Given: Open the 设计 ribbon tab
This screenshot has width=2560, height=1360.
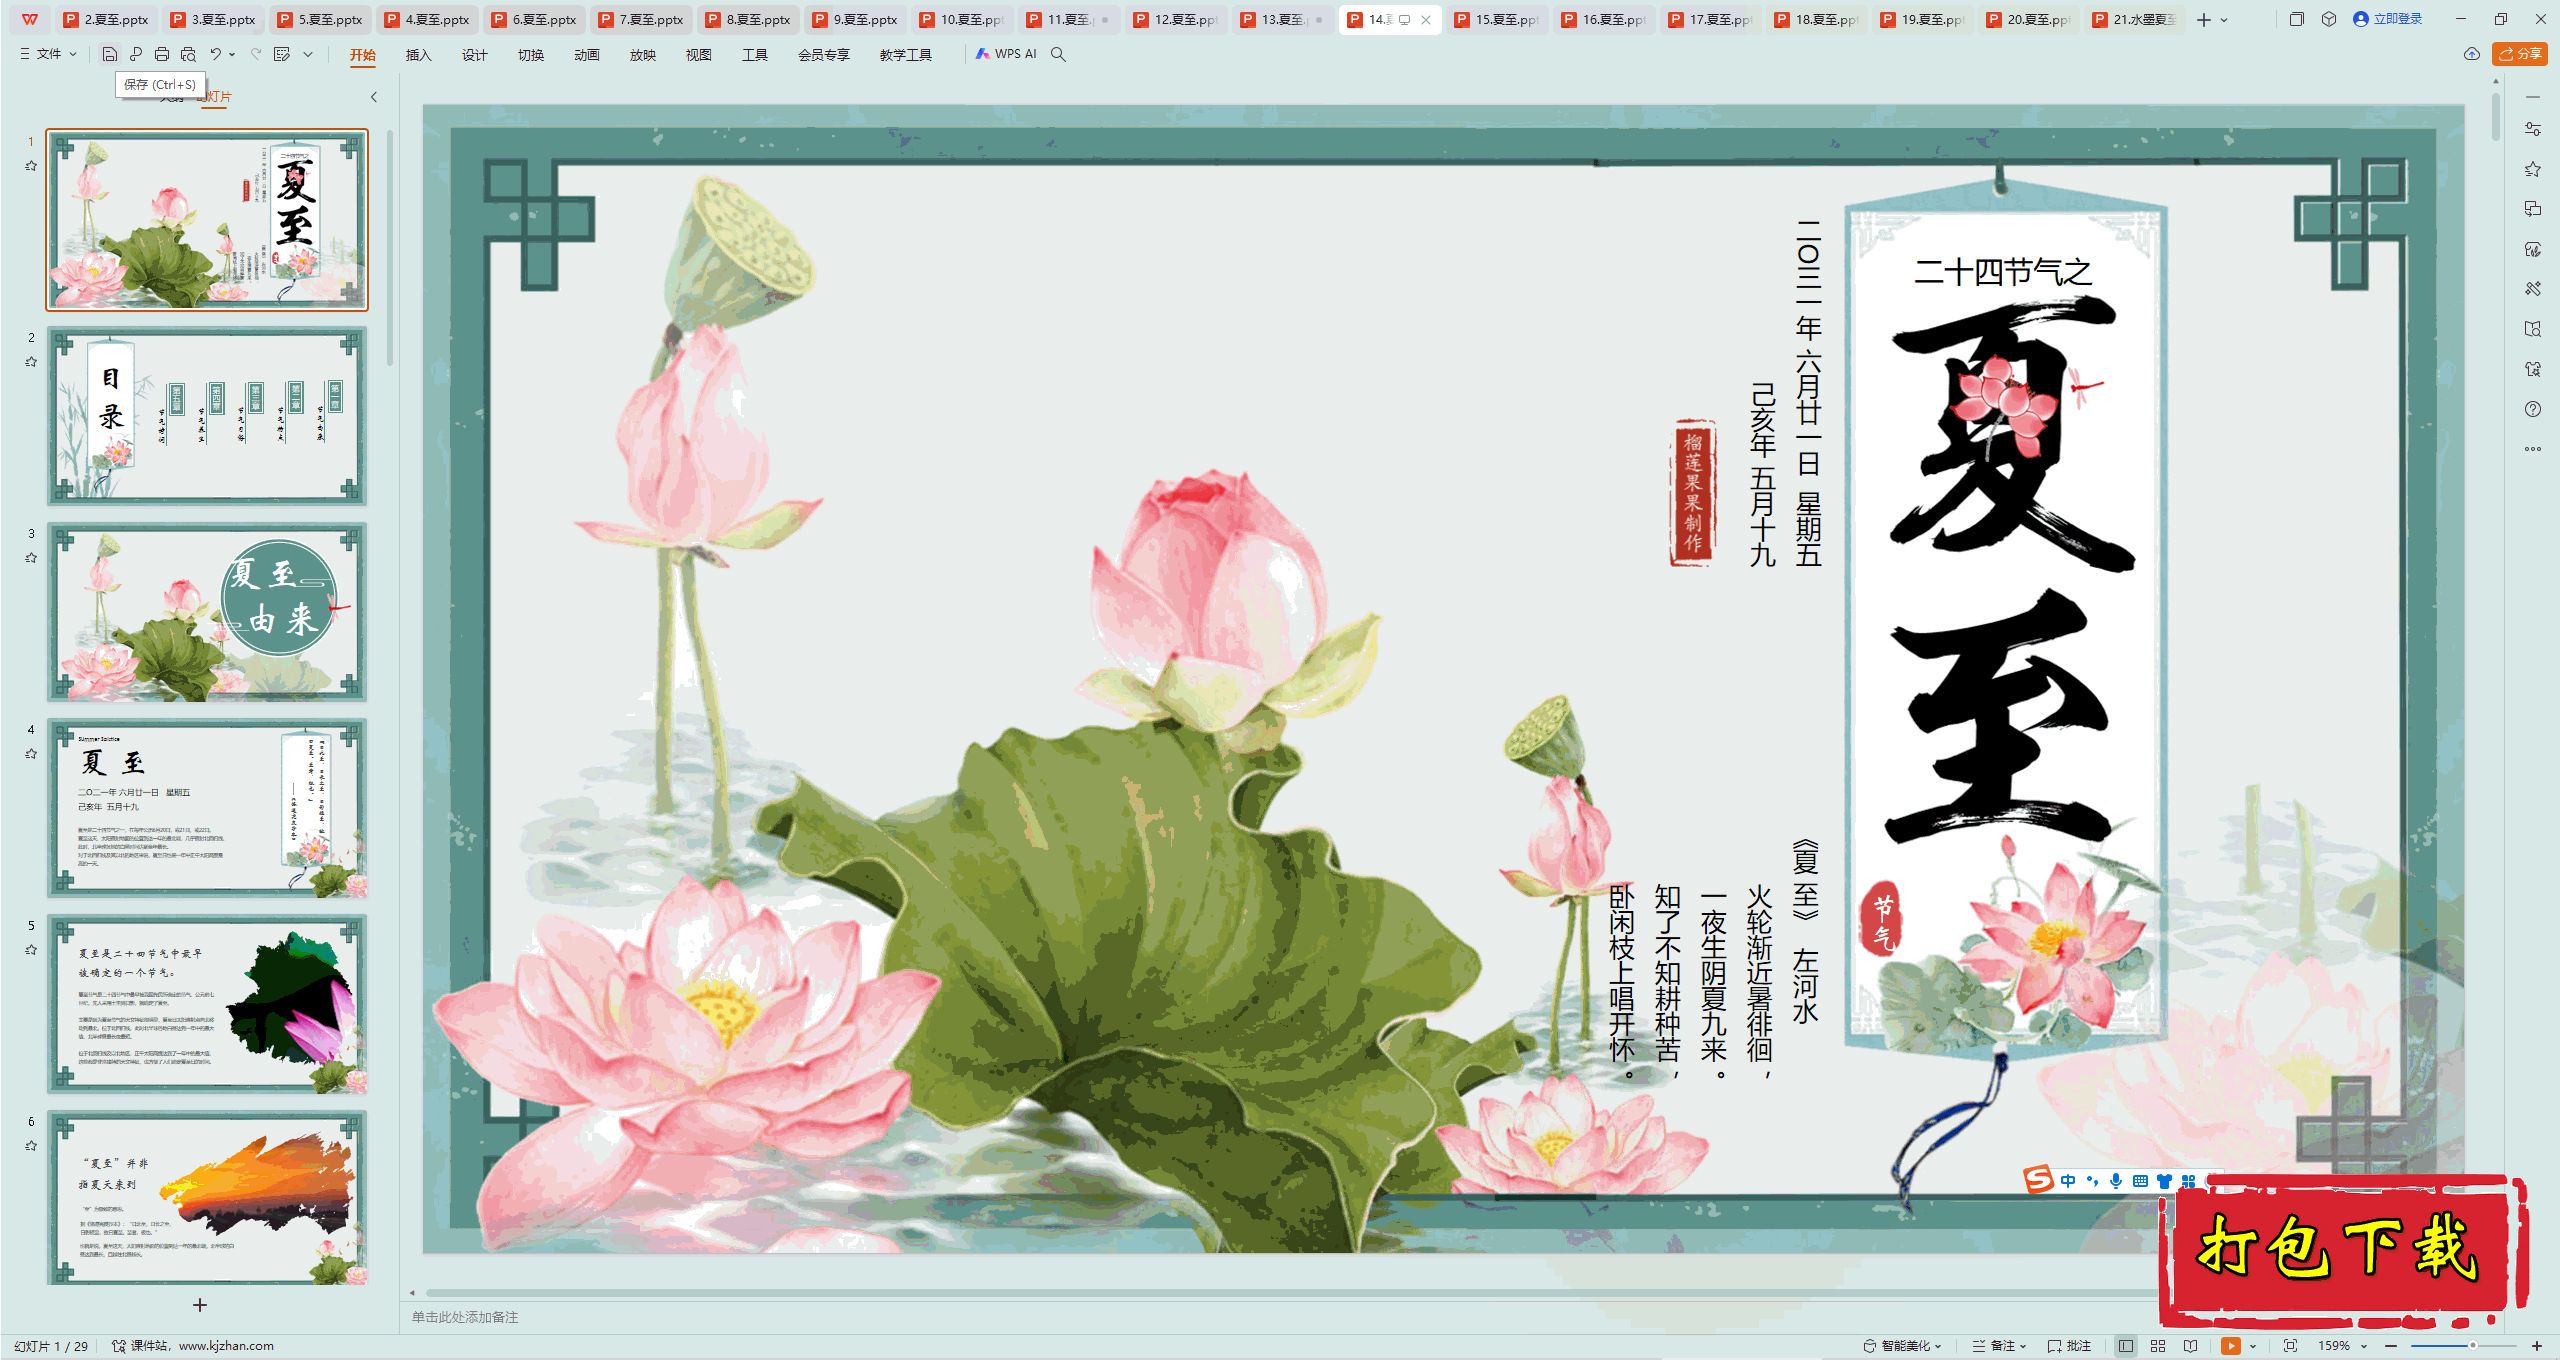Looking at the screenshot, I should (x=474, y=55).
